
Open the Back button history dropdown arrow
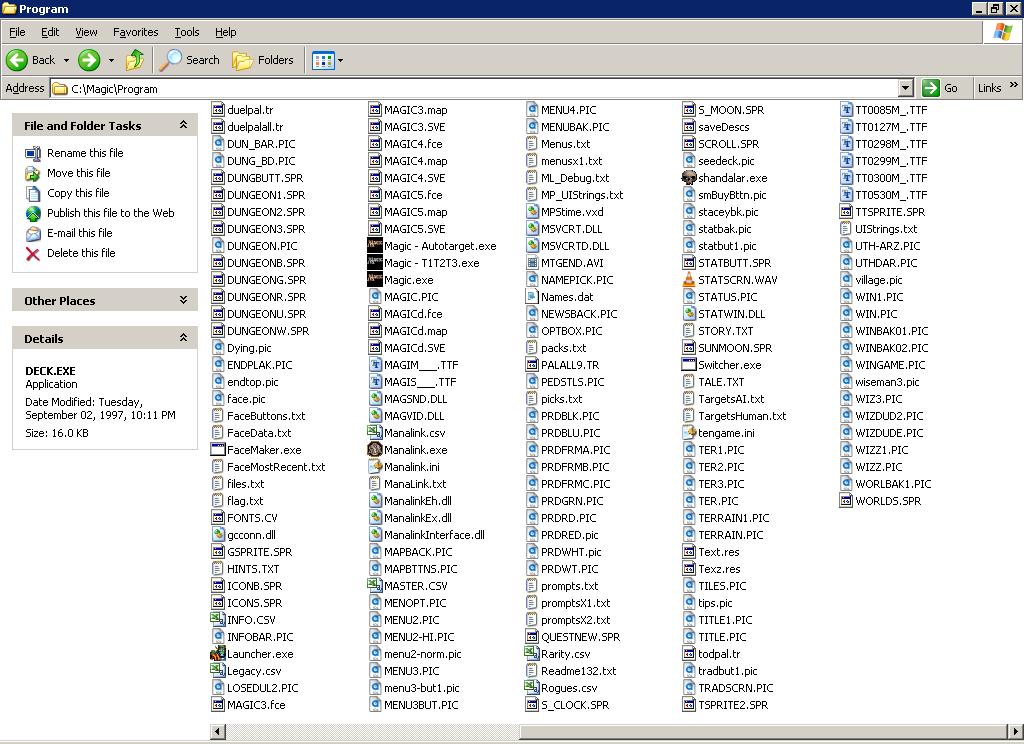pos(66,61)
